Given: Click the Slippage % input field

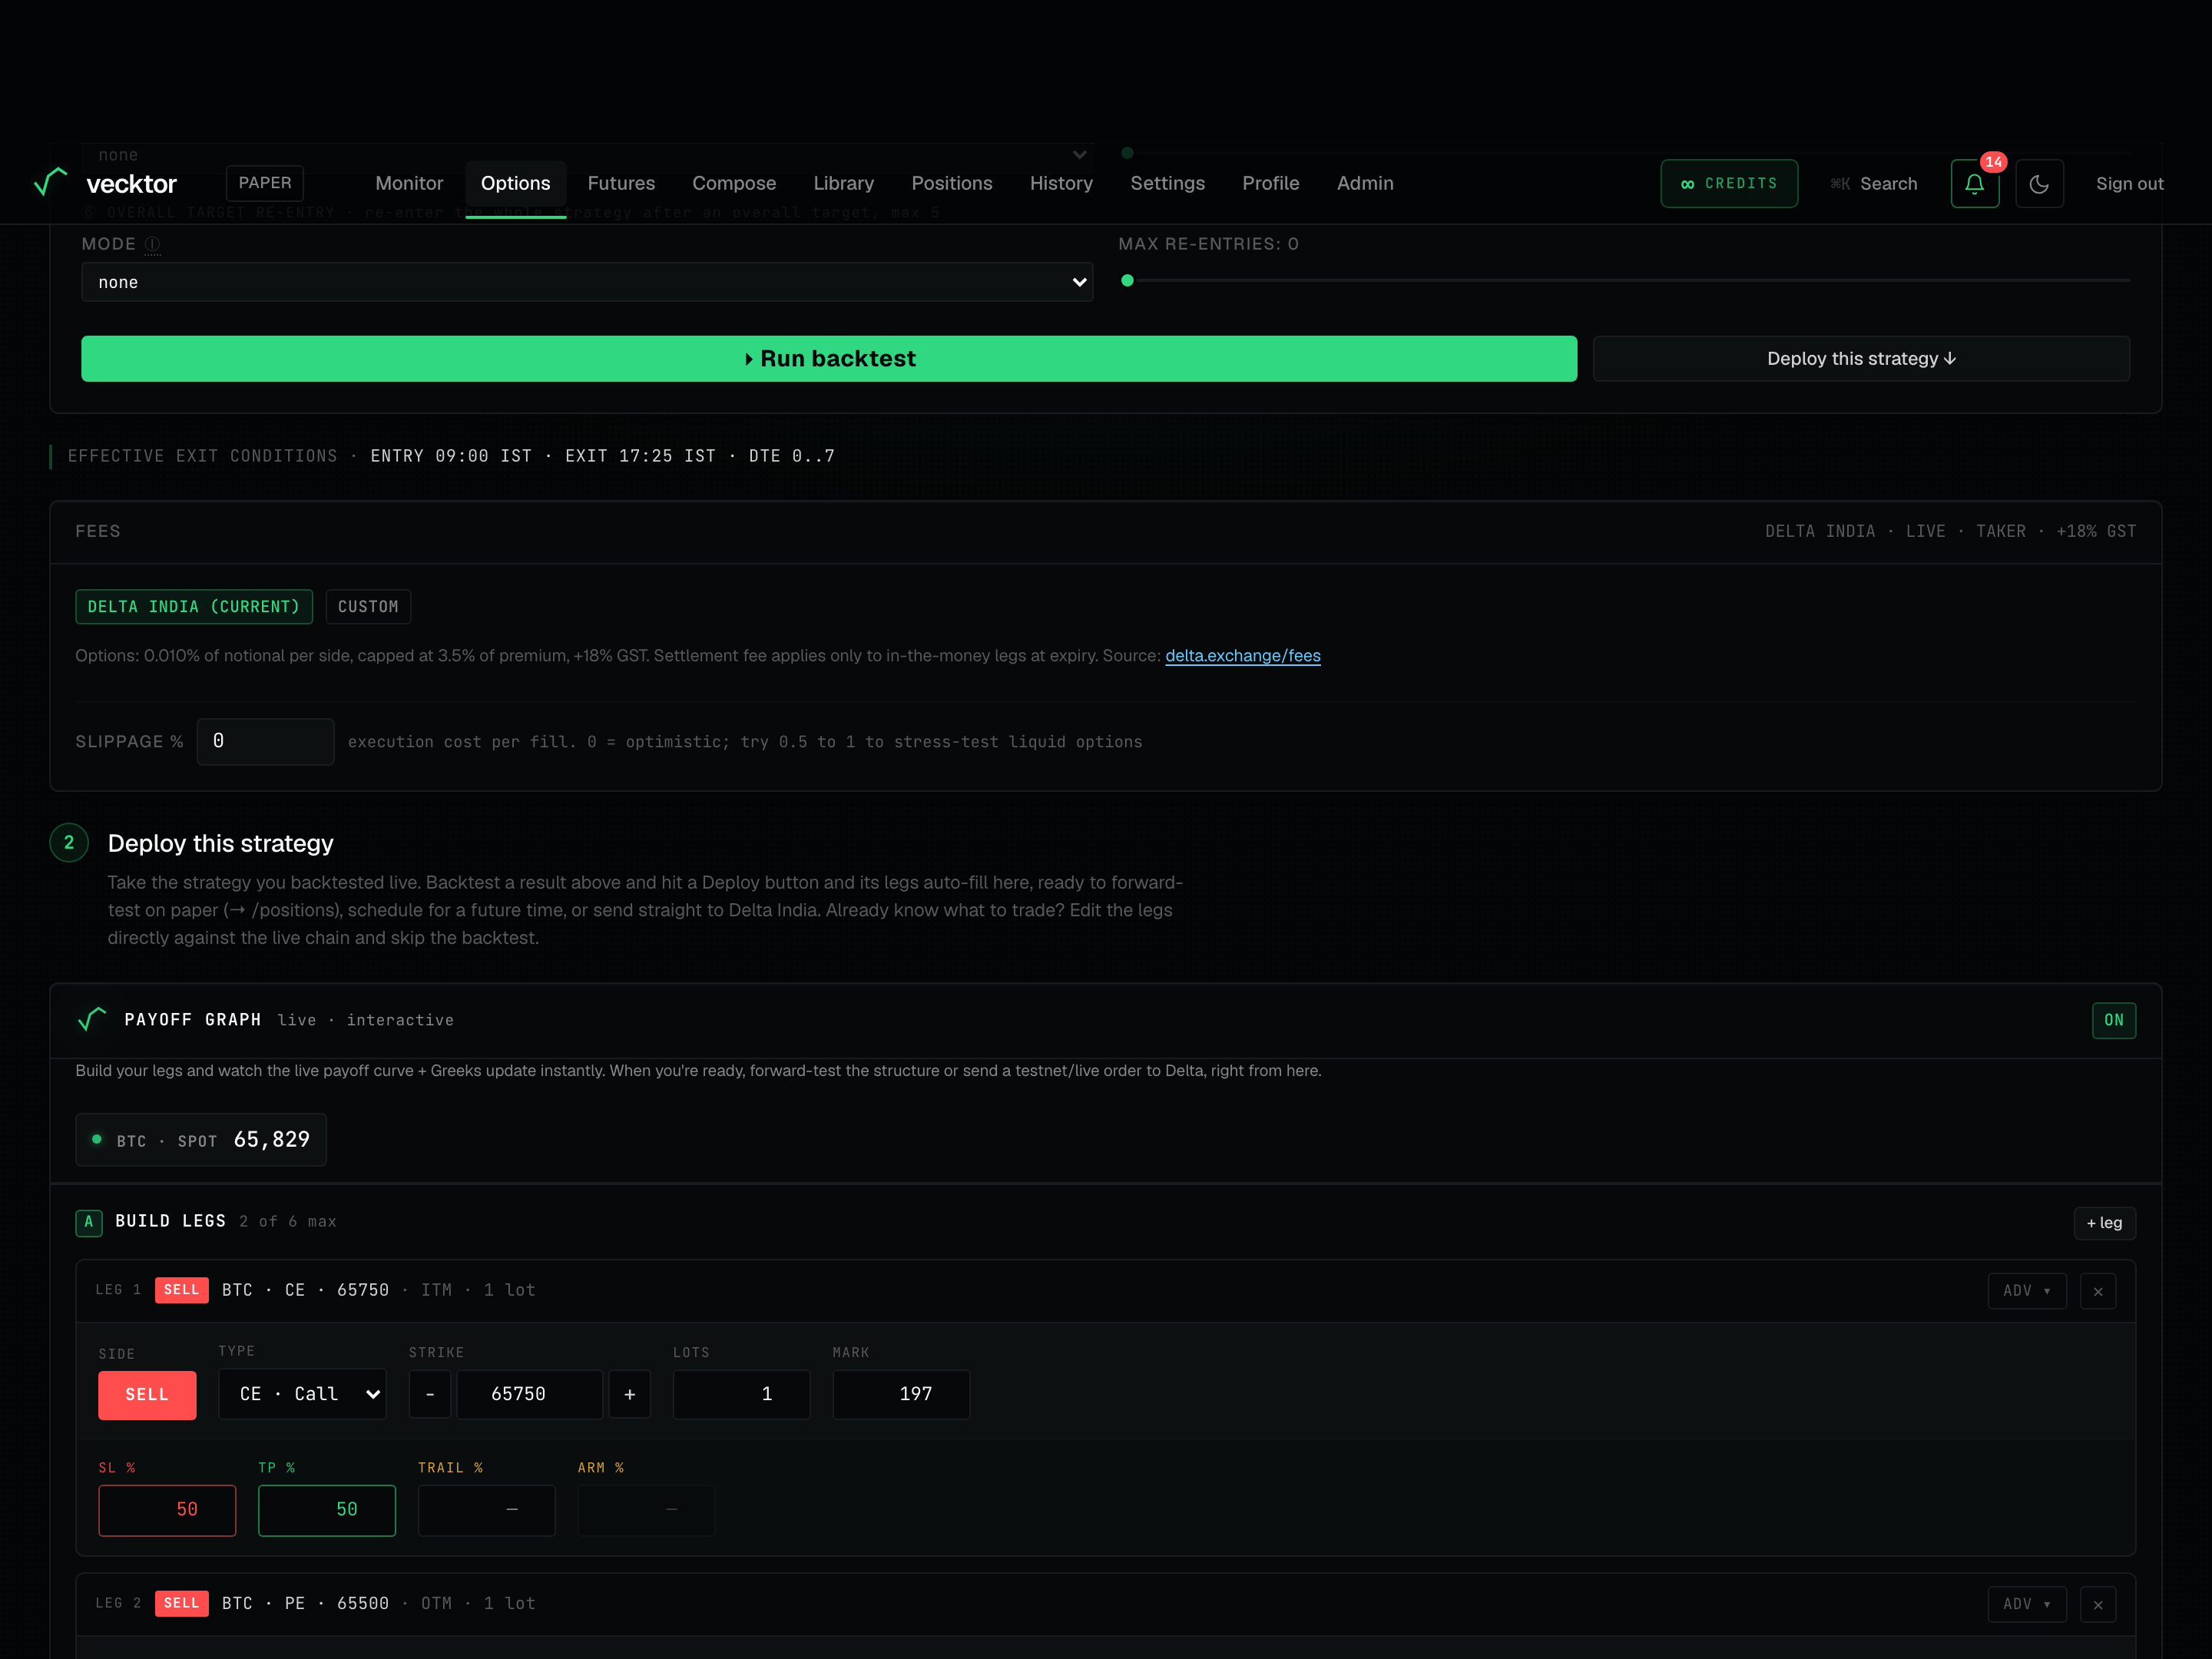Looking at the screenshot, I should pos(265,742).
